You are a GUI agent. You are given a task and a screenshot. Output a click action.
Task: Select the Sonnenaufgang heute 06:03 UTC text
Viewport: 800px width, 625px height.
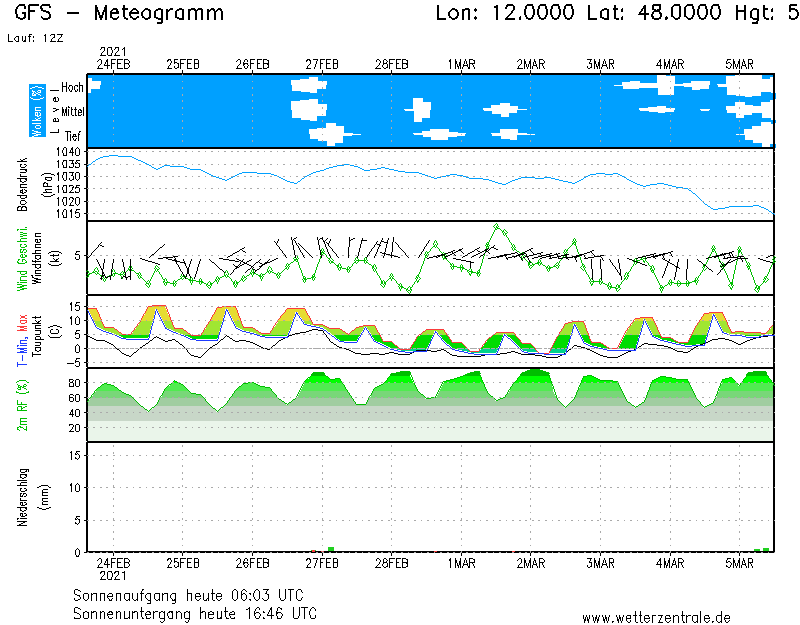coord(188,595)
